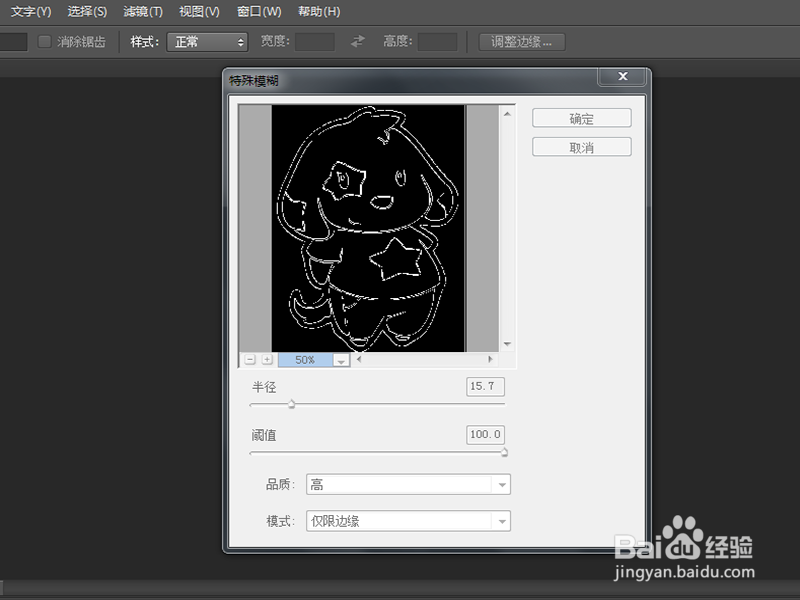Open the 样式 dropdown set to 正常
The height and width of the screenshot is (600, 800).
[x=207, y=42]
